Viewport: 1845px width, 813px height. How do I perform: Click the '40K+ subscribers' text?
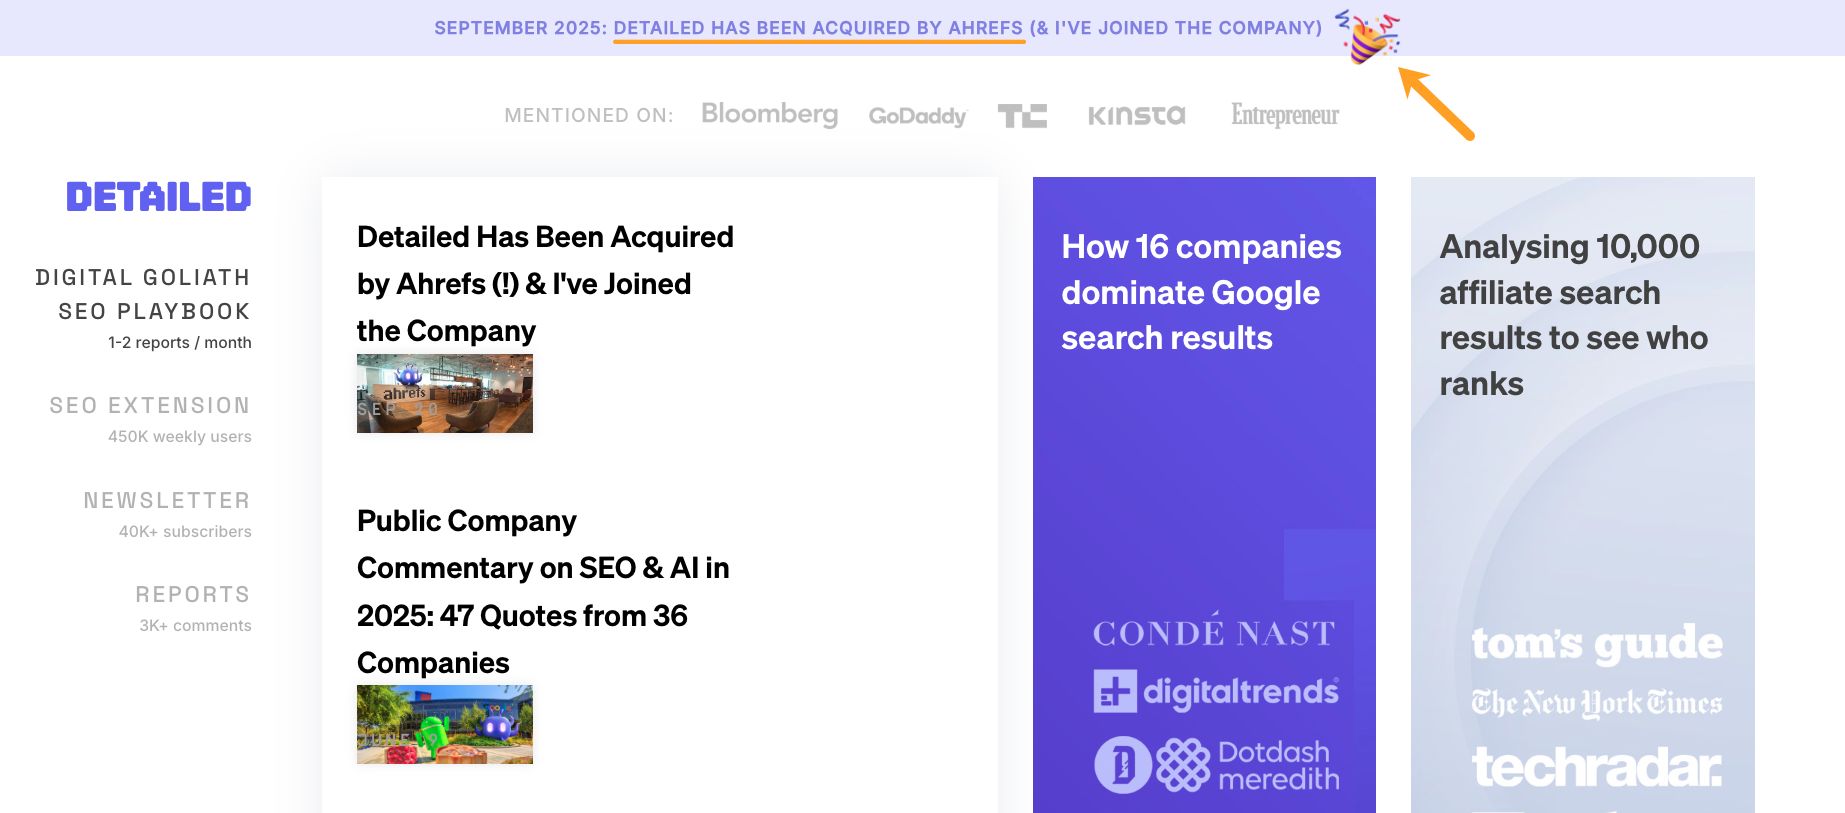pos(185,531)
